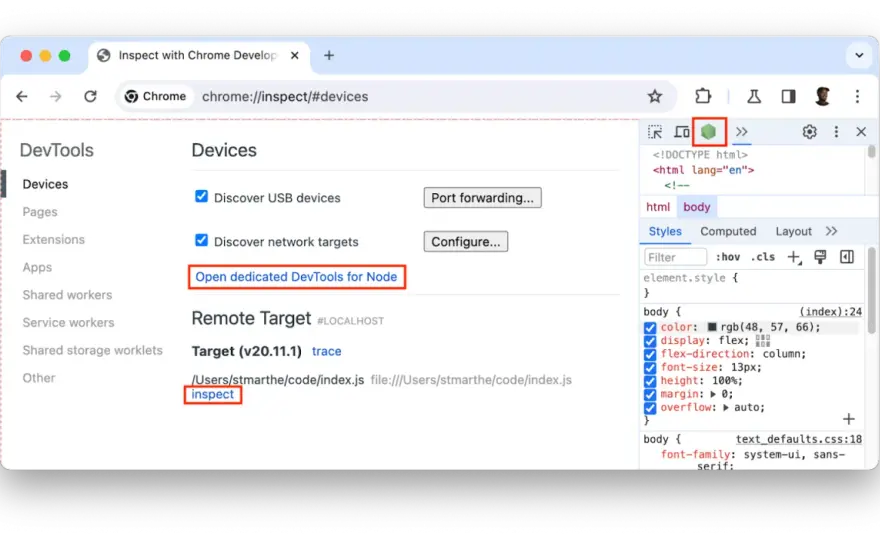Select the body breadcrumb element
Image resolution: width=880 pixels, height=540 pixels.
696,207
